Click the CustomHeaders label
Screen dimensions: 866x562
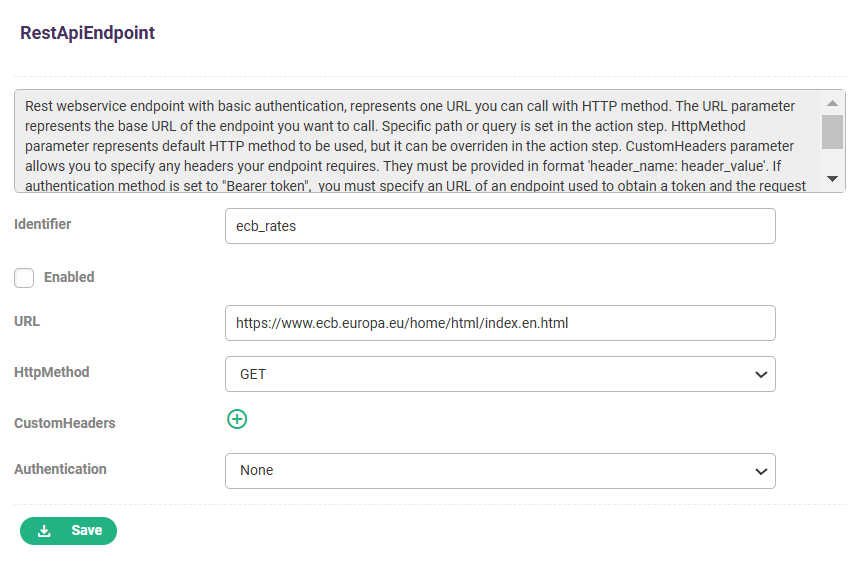pyautogui.click(x=65, y=423)
